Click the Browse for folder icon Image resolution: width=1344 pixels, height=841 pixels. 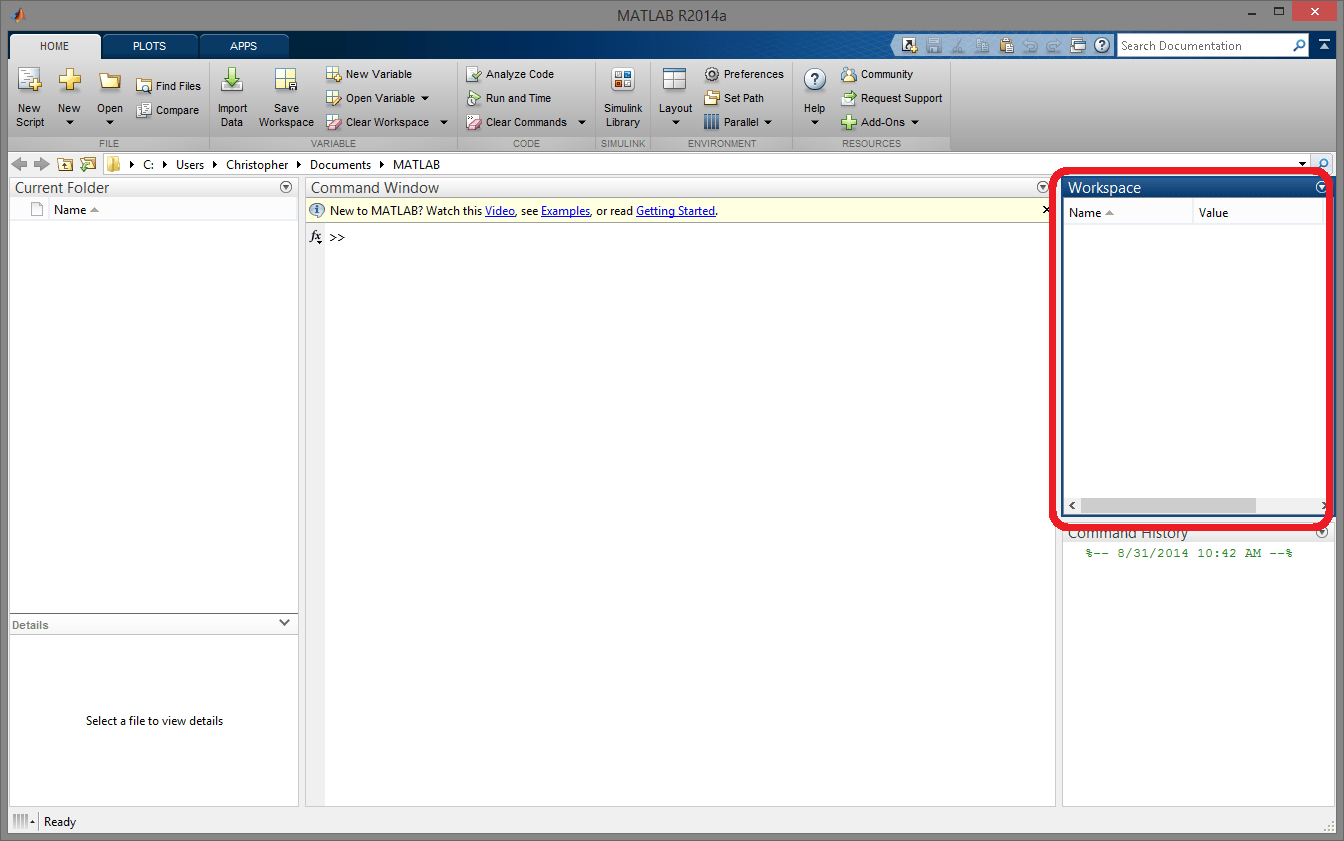[88, 164]
